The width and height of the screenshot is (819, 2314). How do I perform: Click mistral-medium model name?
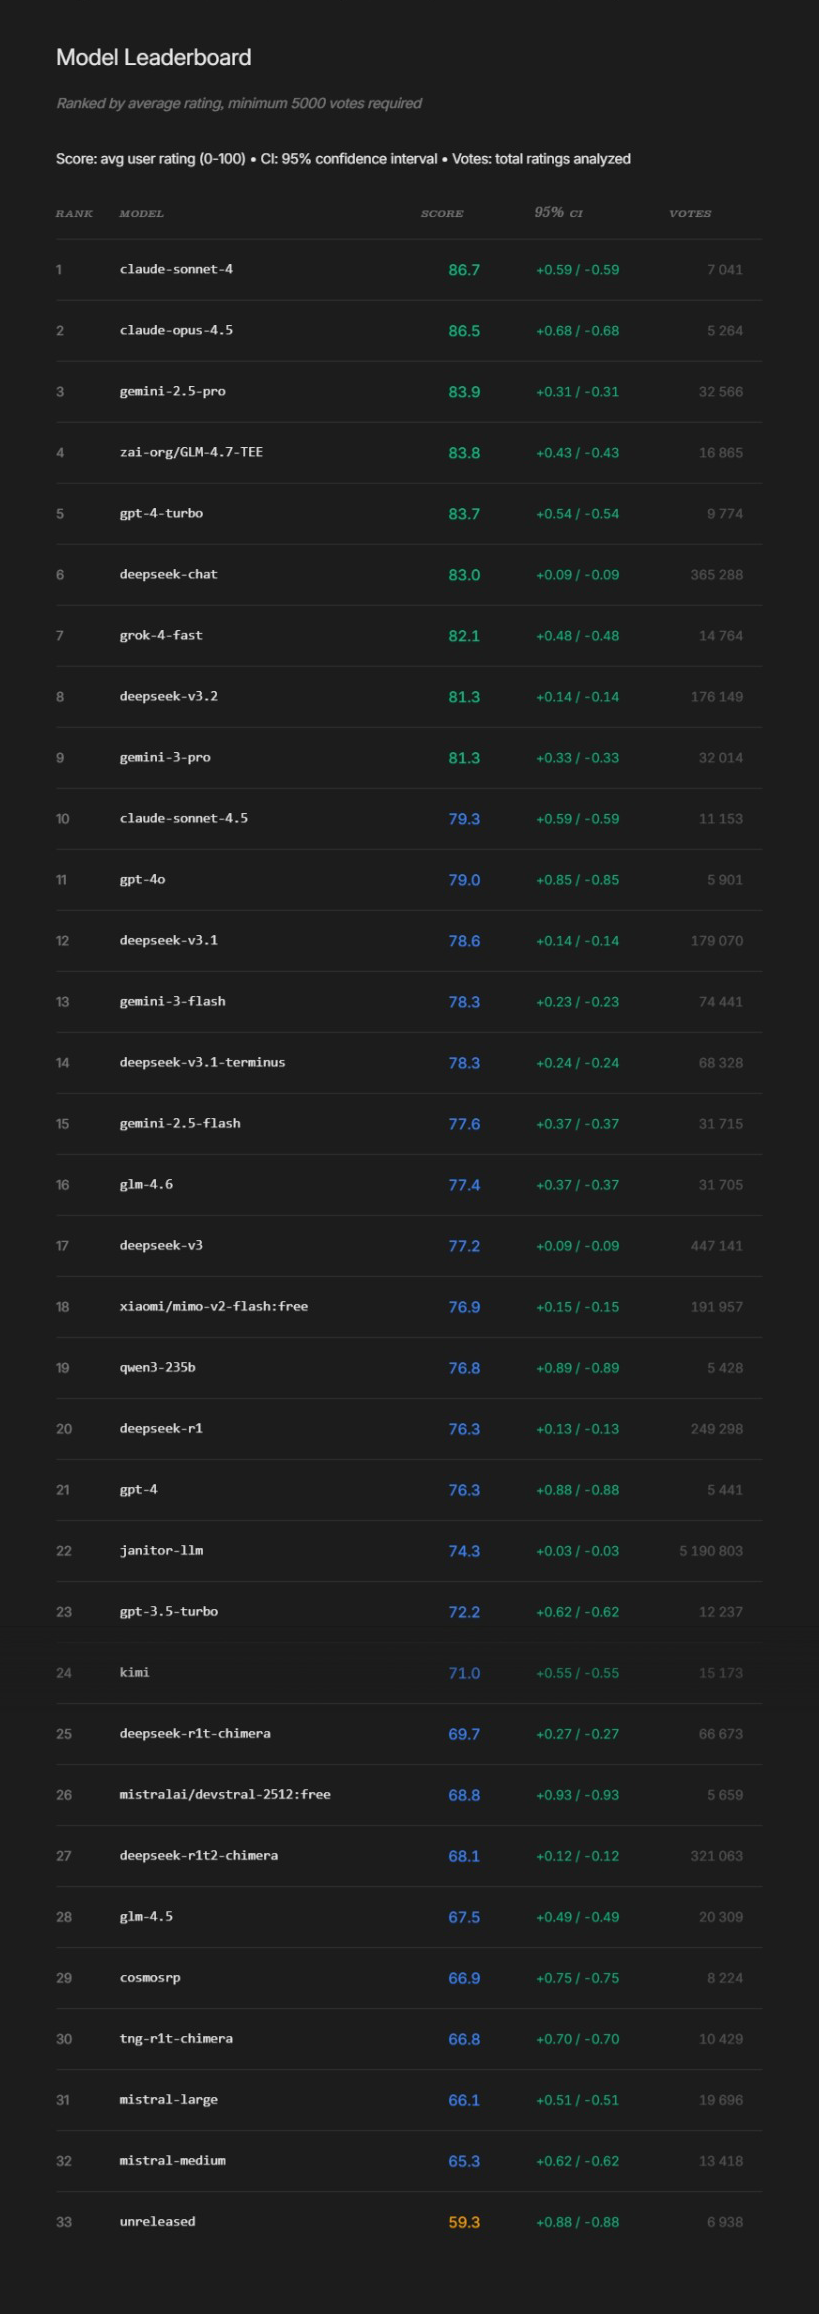click(x=172, y=2160)
